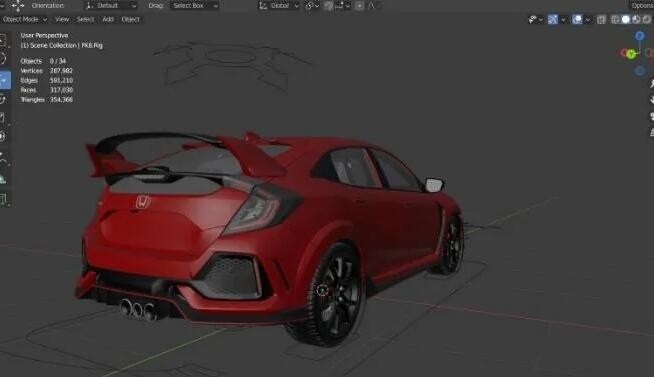Select the Transform tool
This screenshot has height=377, width=654.
click(3, 137)
